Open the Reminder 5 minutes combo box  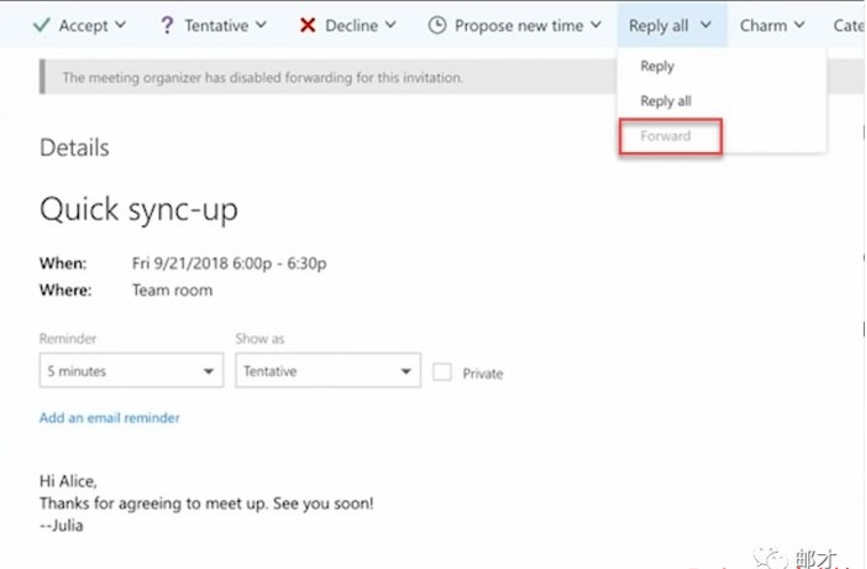point(131,371)
